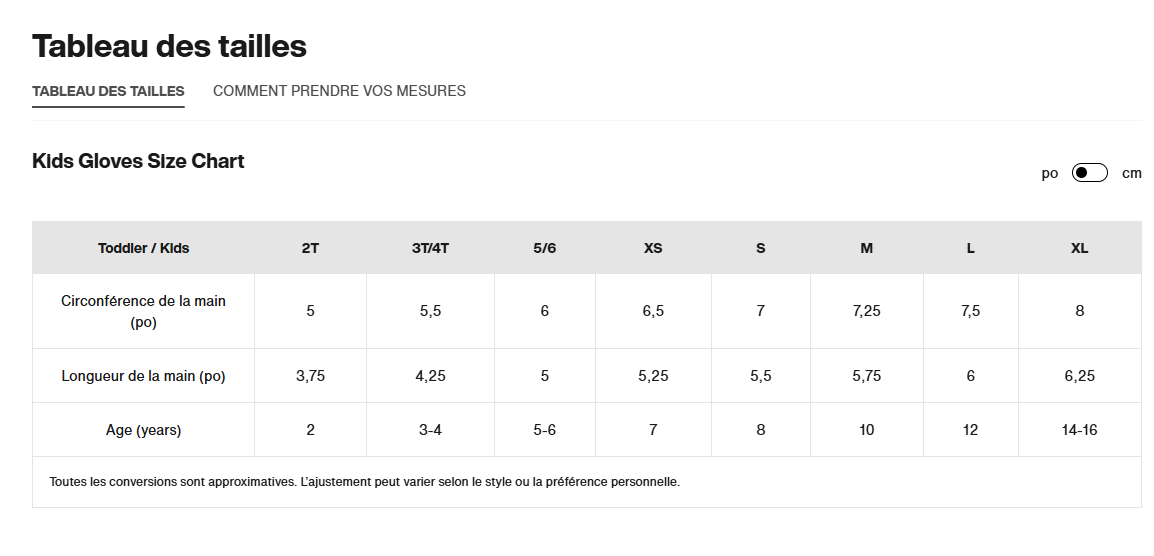Click the po unit label
Image resolution: width=1154 pixels, height=556 pixels.
click(x=1049, y=173)
